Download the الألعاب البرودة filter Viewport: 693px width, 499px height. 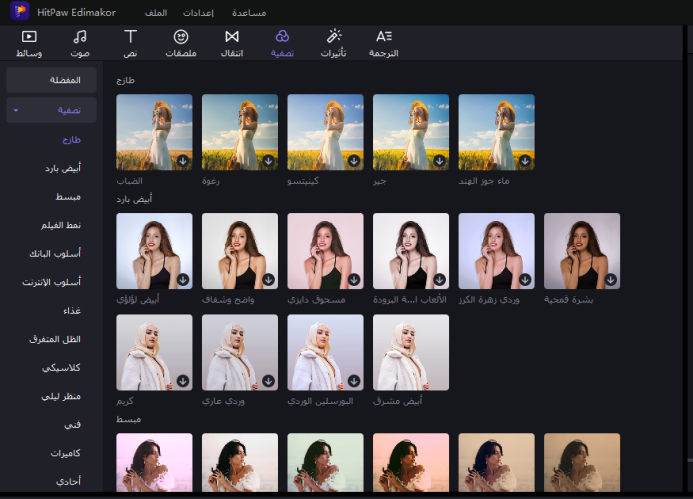[439, 280]
